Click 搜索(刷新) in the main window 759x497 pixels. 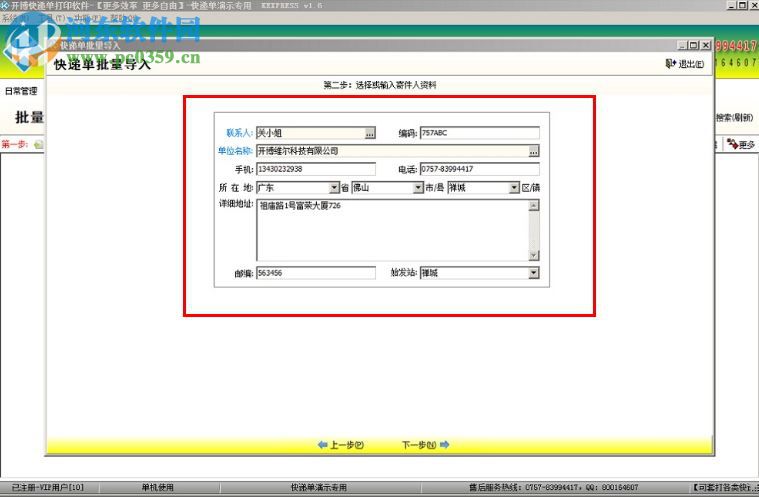pyautogui.click(x=734, y=117)
